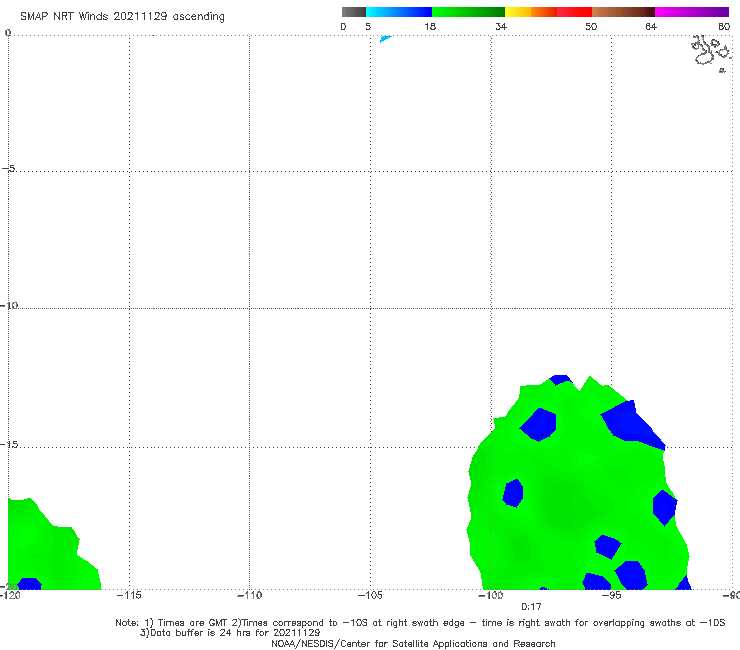The height and width of the screenshot is (650, 740).
Task: Click the latitude label '-15'
Action: (x=9, y=444)
